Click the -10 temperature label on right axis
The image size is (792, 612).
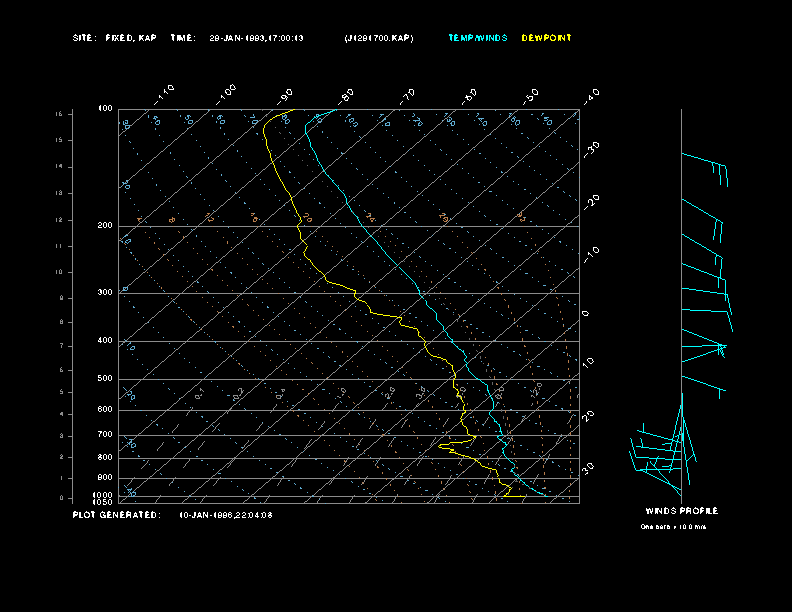[591, 255]
